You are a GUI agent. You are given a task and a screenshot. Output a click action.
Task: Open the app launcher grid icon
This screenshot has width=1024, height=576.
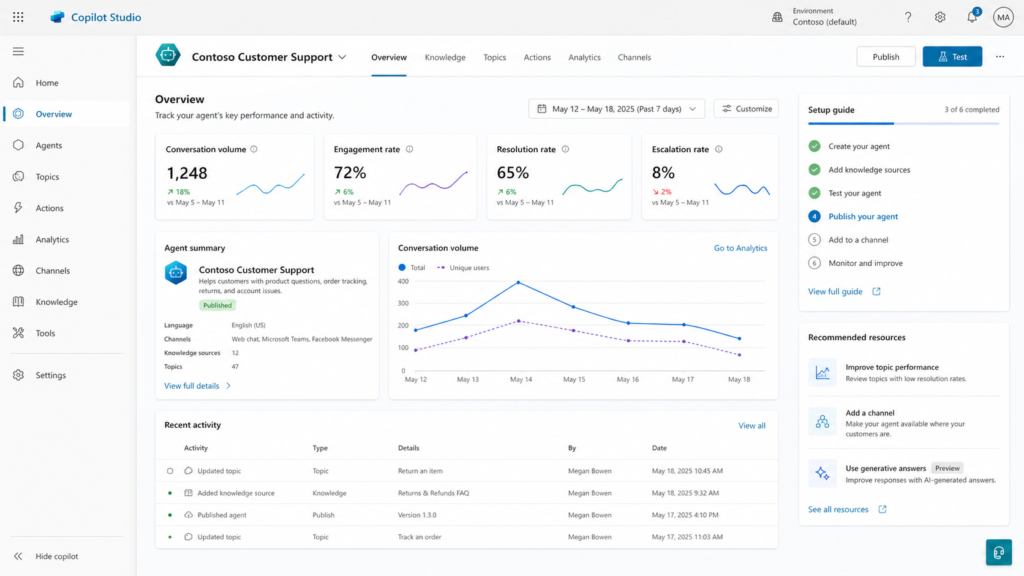click(x=18, y=18)
